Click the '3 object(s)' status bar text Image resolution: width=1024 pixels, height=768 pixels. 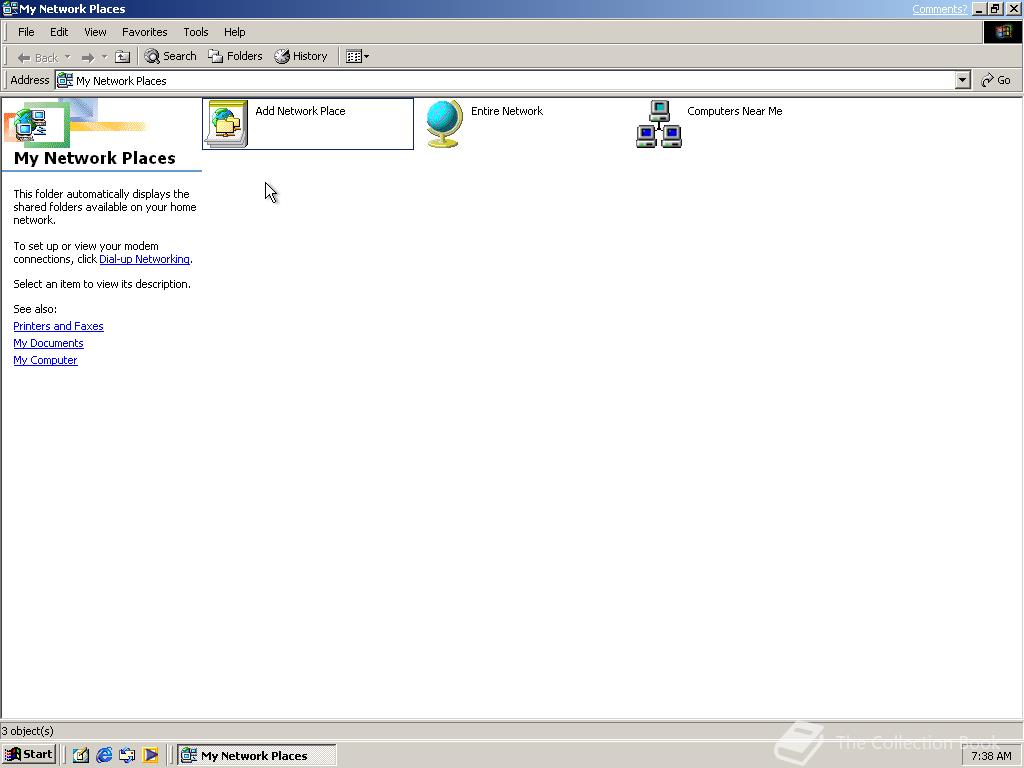(x=27, y=731)
